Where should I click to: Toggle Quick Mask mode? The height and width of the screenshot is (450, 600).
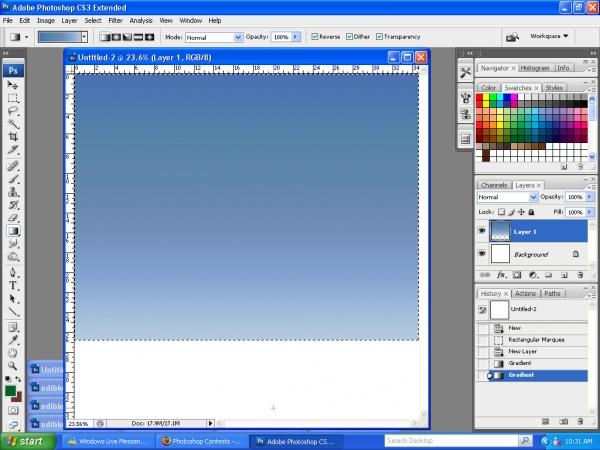coord(13,411)
